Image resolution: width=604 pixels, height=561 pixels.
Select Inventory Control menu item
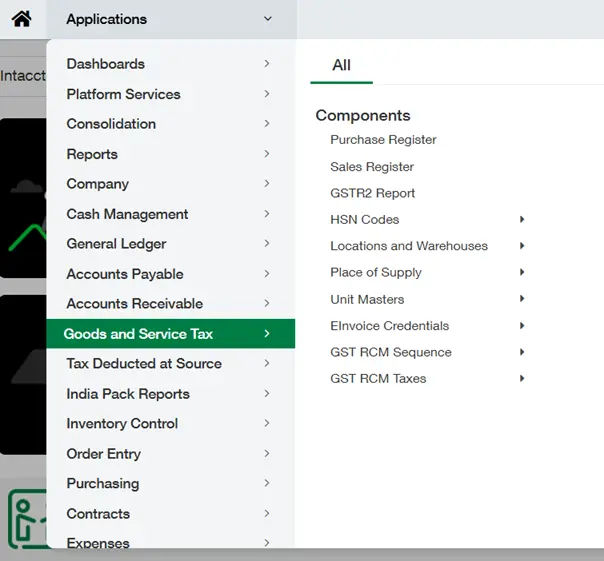point(122,424)
